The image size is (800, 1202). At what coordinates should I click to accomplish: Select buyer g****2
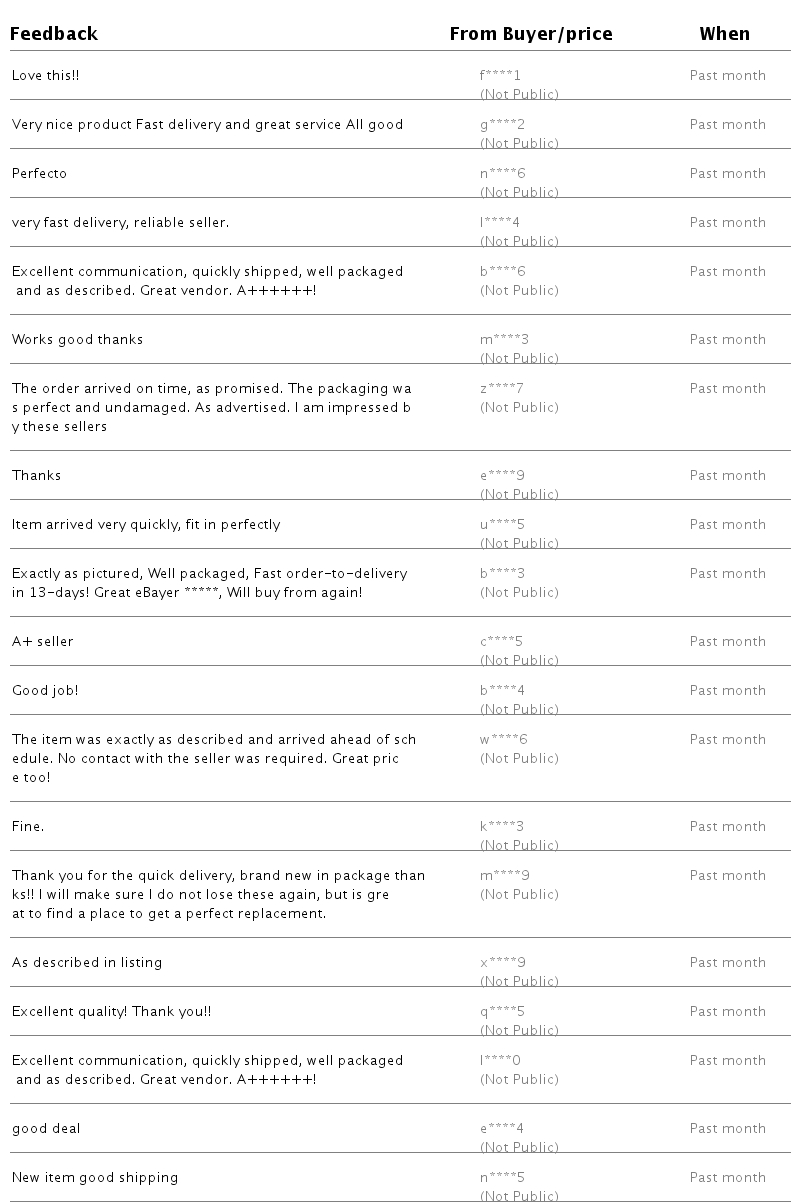coord(502,125)
